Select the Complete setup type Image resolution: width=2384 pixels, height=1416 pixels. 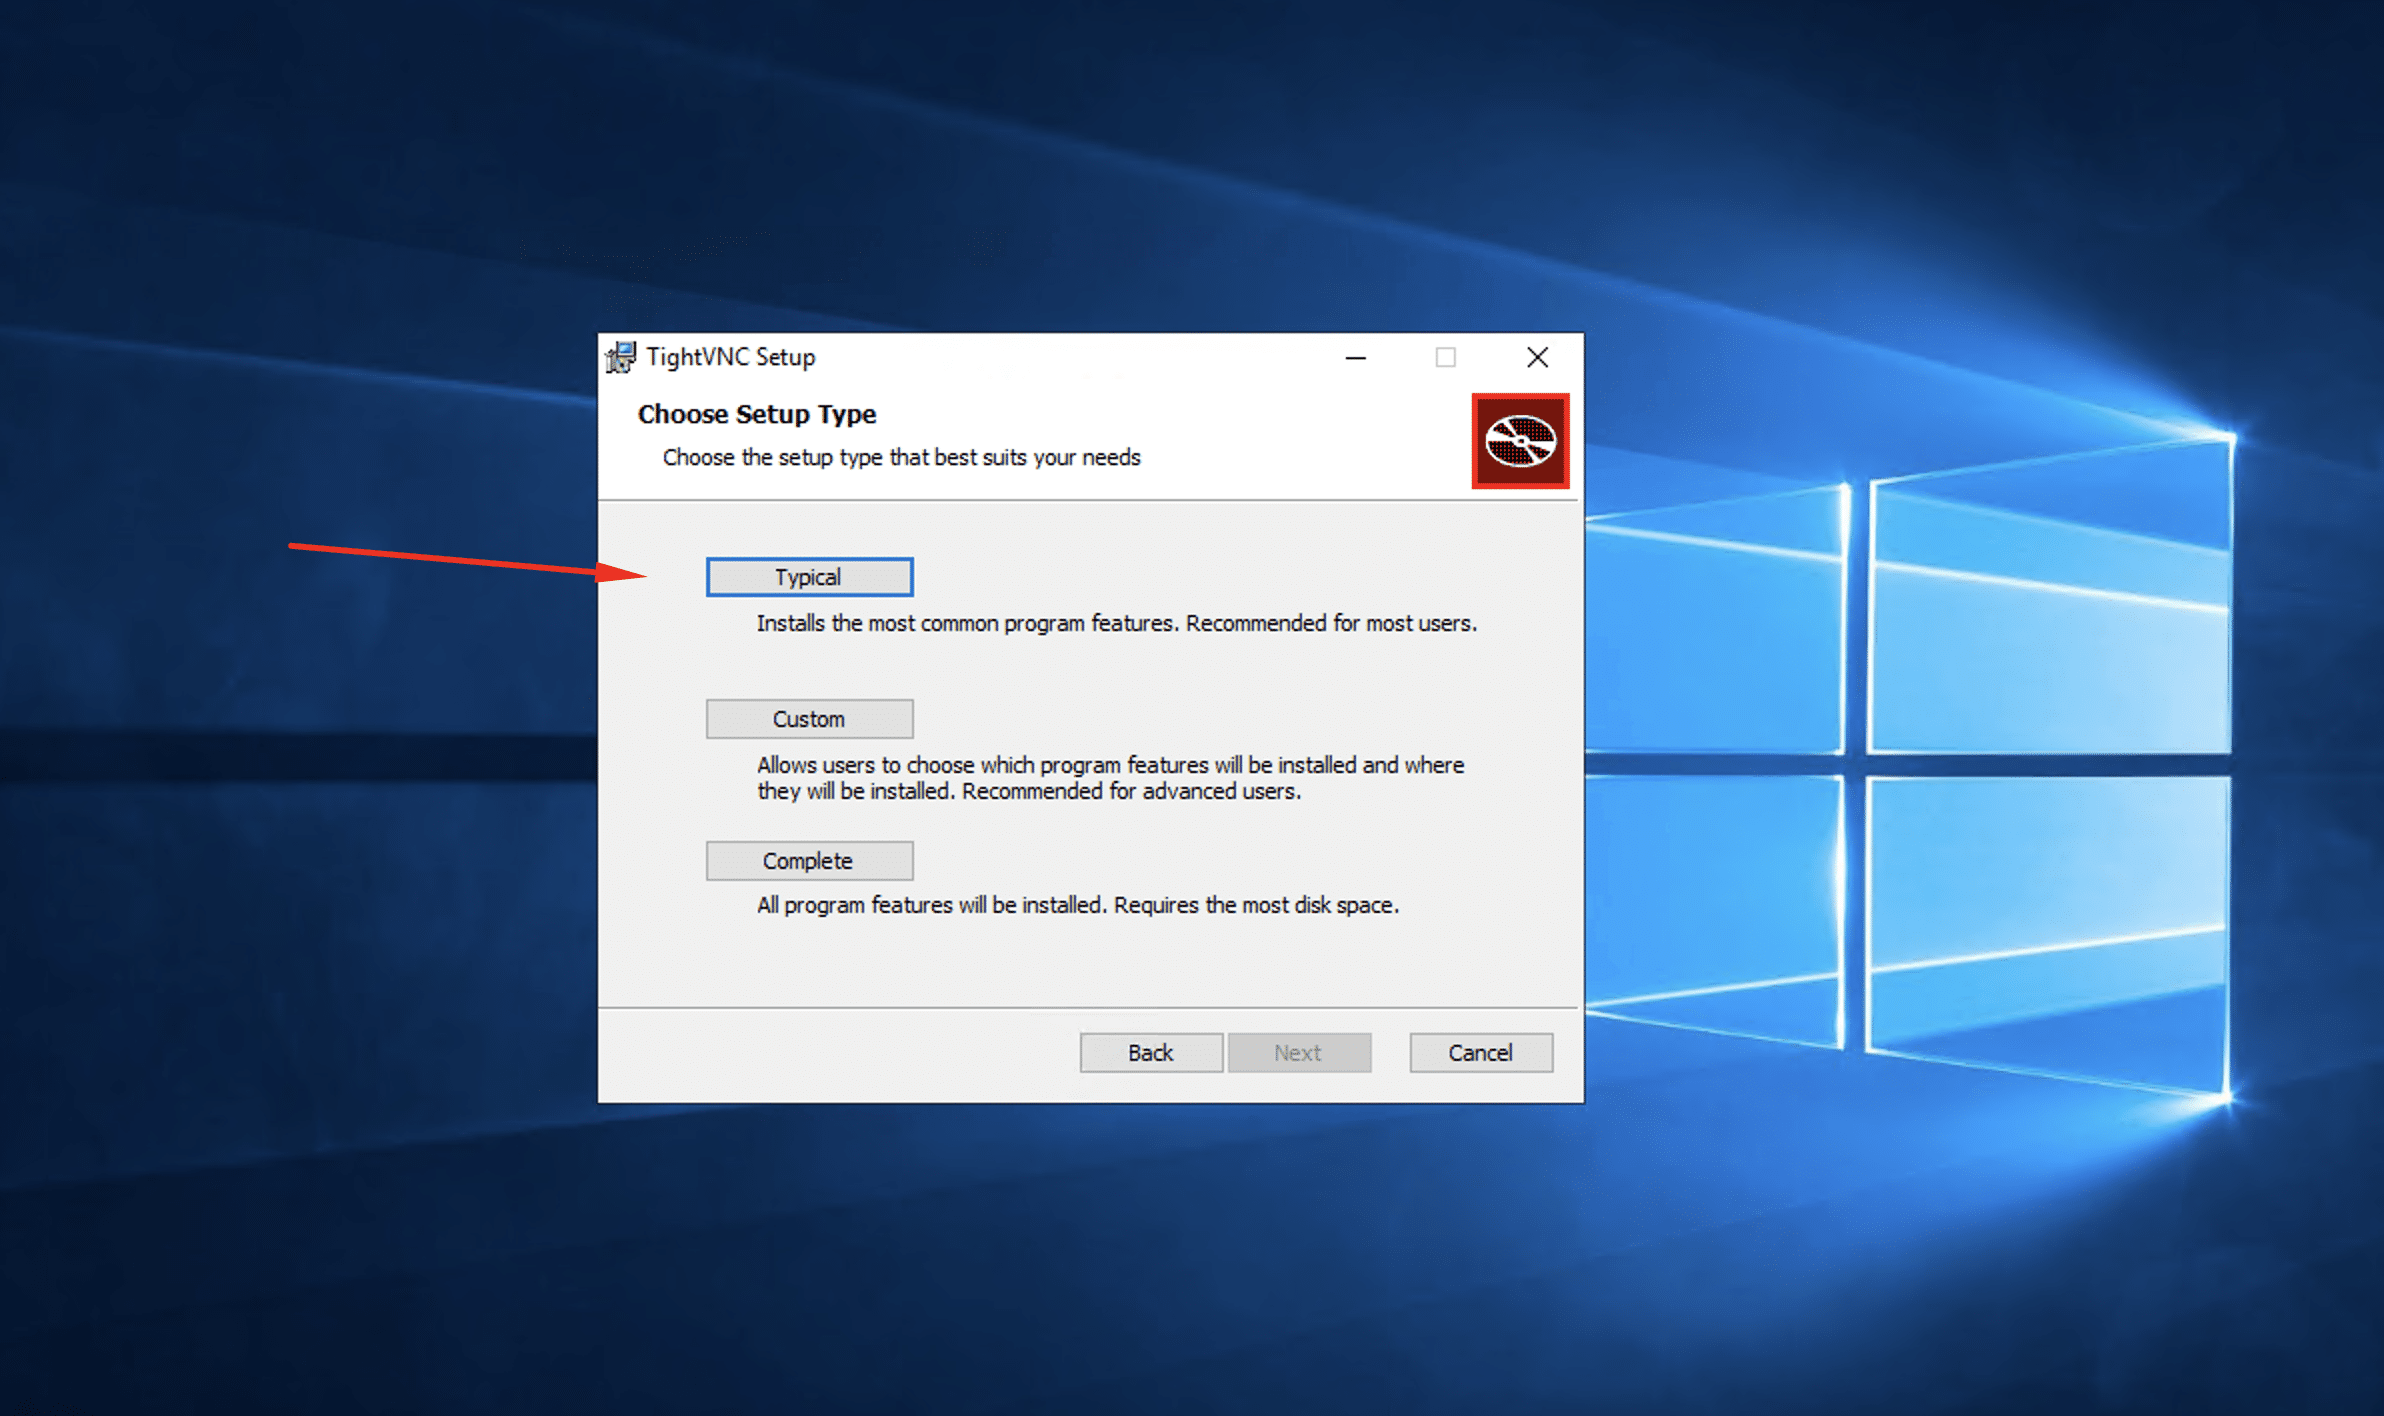(x=809, y=860)
